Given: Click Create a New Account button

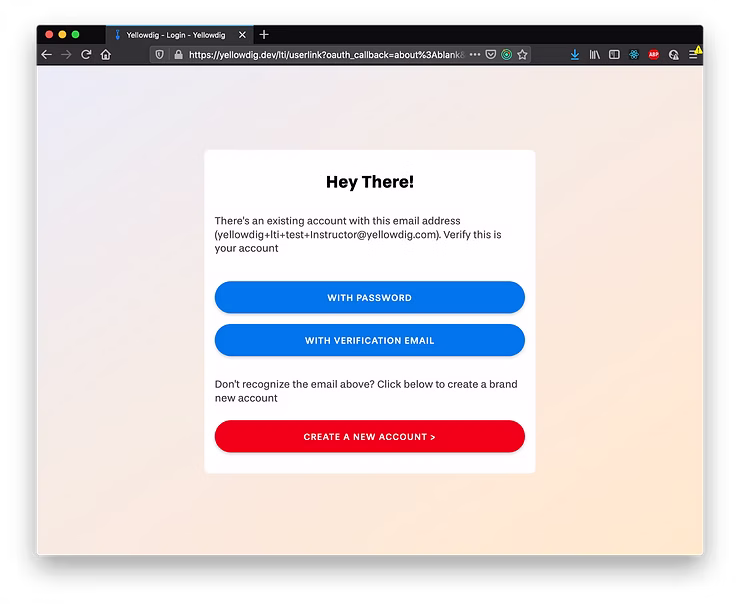Looking at the screenshot, I should click(369, 437).
